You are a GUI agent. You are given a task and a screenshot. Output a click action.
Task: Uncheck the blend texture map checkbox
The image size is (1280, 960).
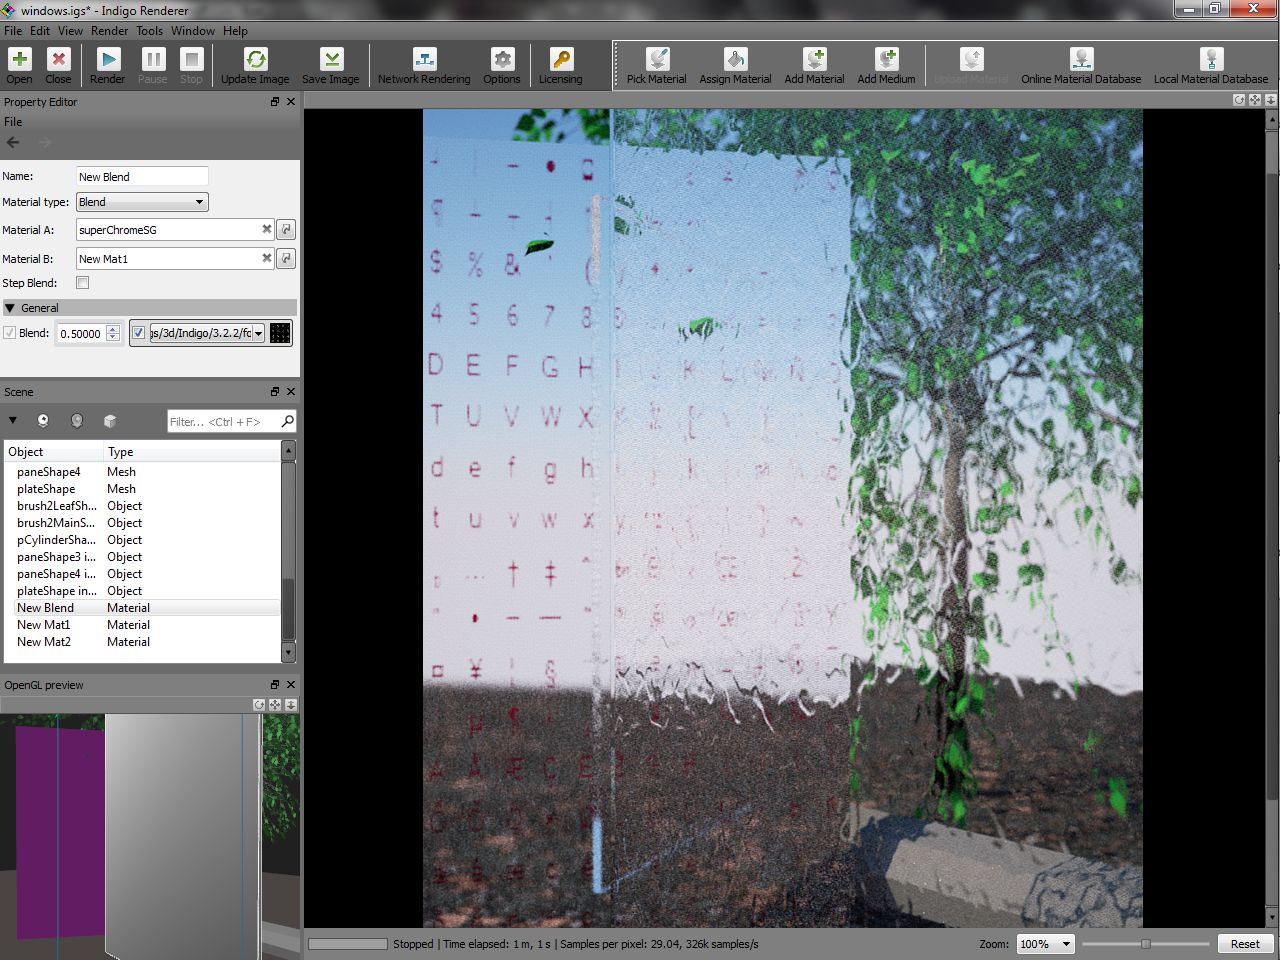point(139,333)
